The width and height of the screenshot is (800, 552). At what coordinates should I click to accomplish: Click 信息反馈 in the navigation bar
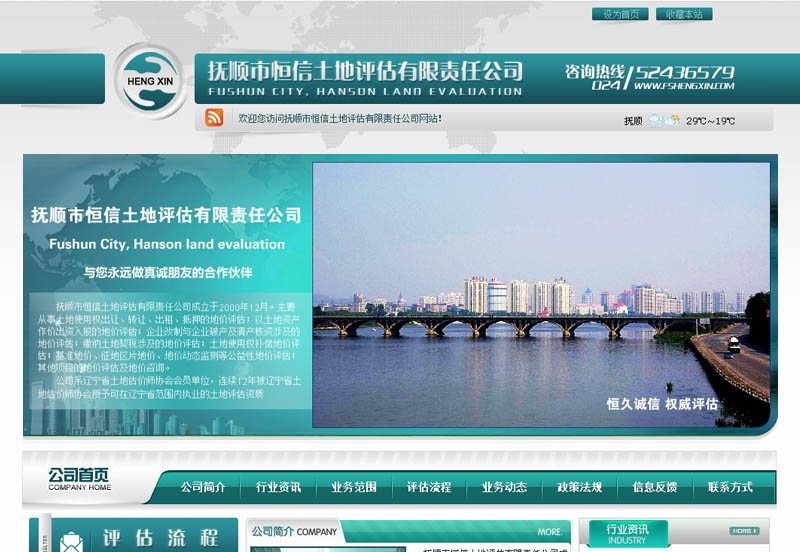click(x=655, y=488)
